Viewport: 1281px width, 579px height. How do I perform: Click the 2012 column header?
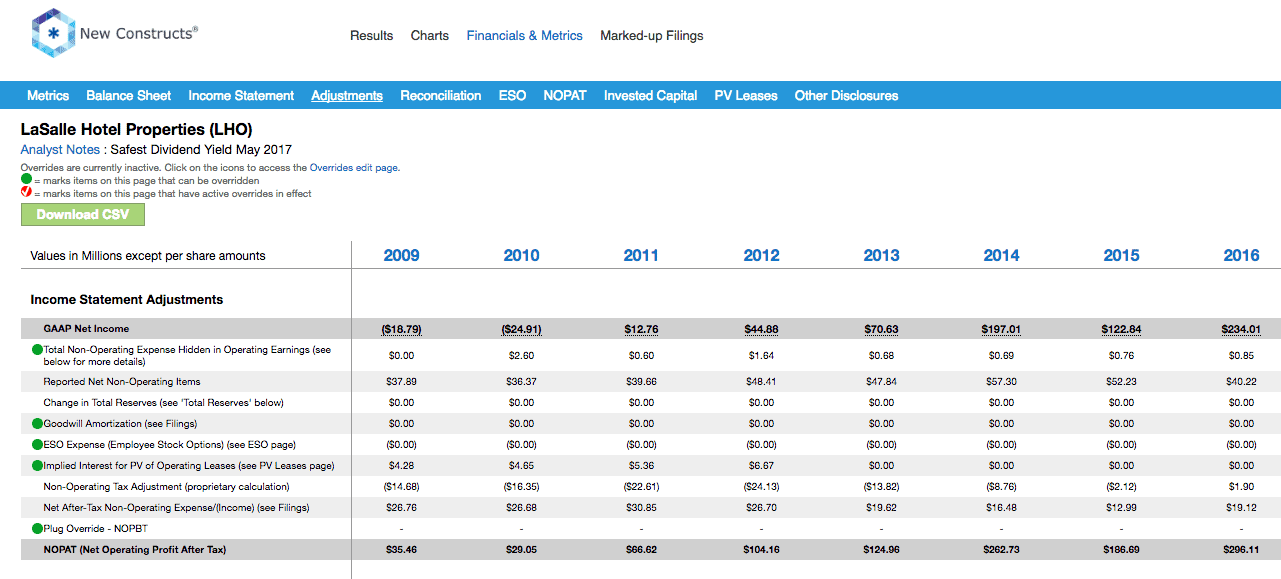(761, 255)
